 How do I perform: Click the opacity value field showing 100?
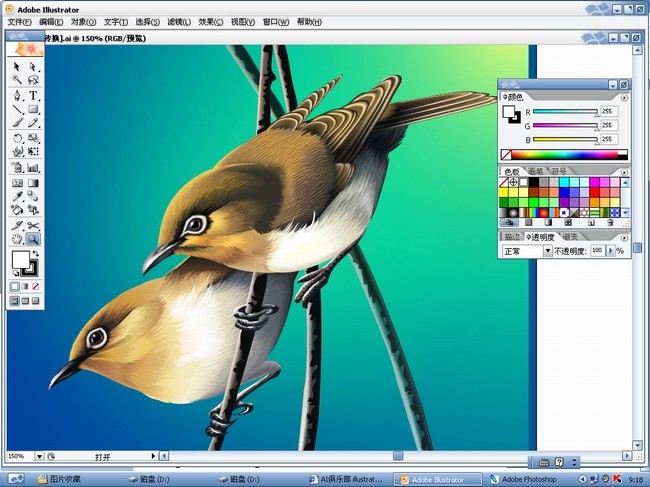(597, 251)
